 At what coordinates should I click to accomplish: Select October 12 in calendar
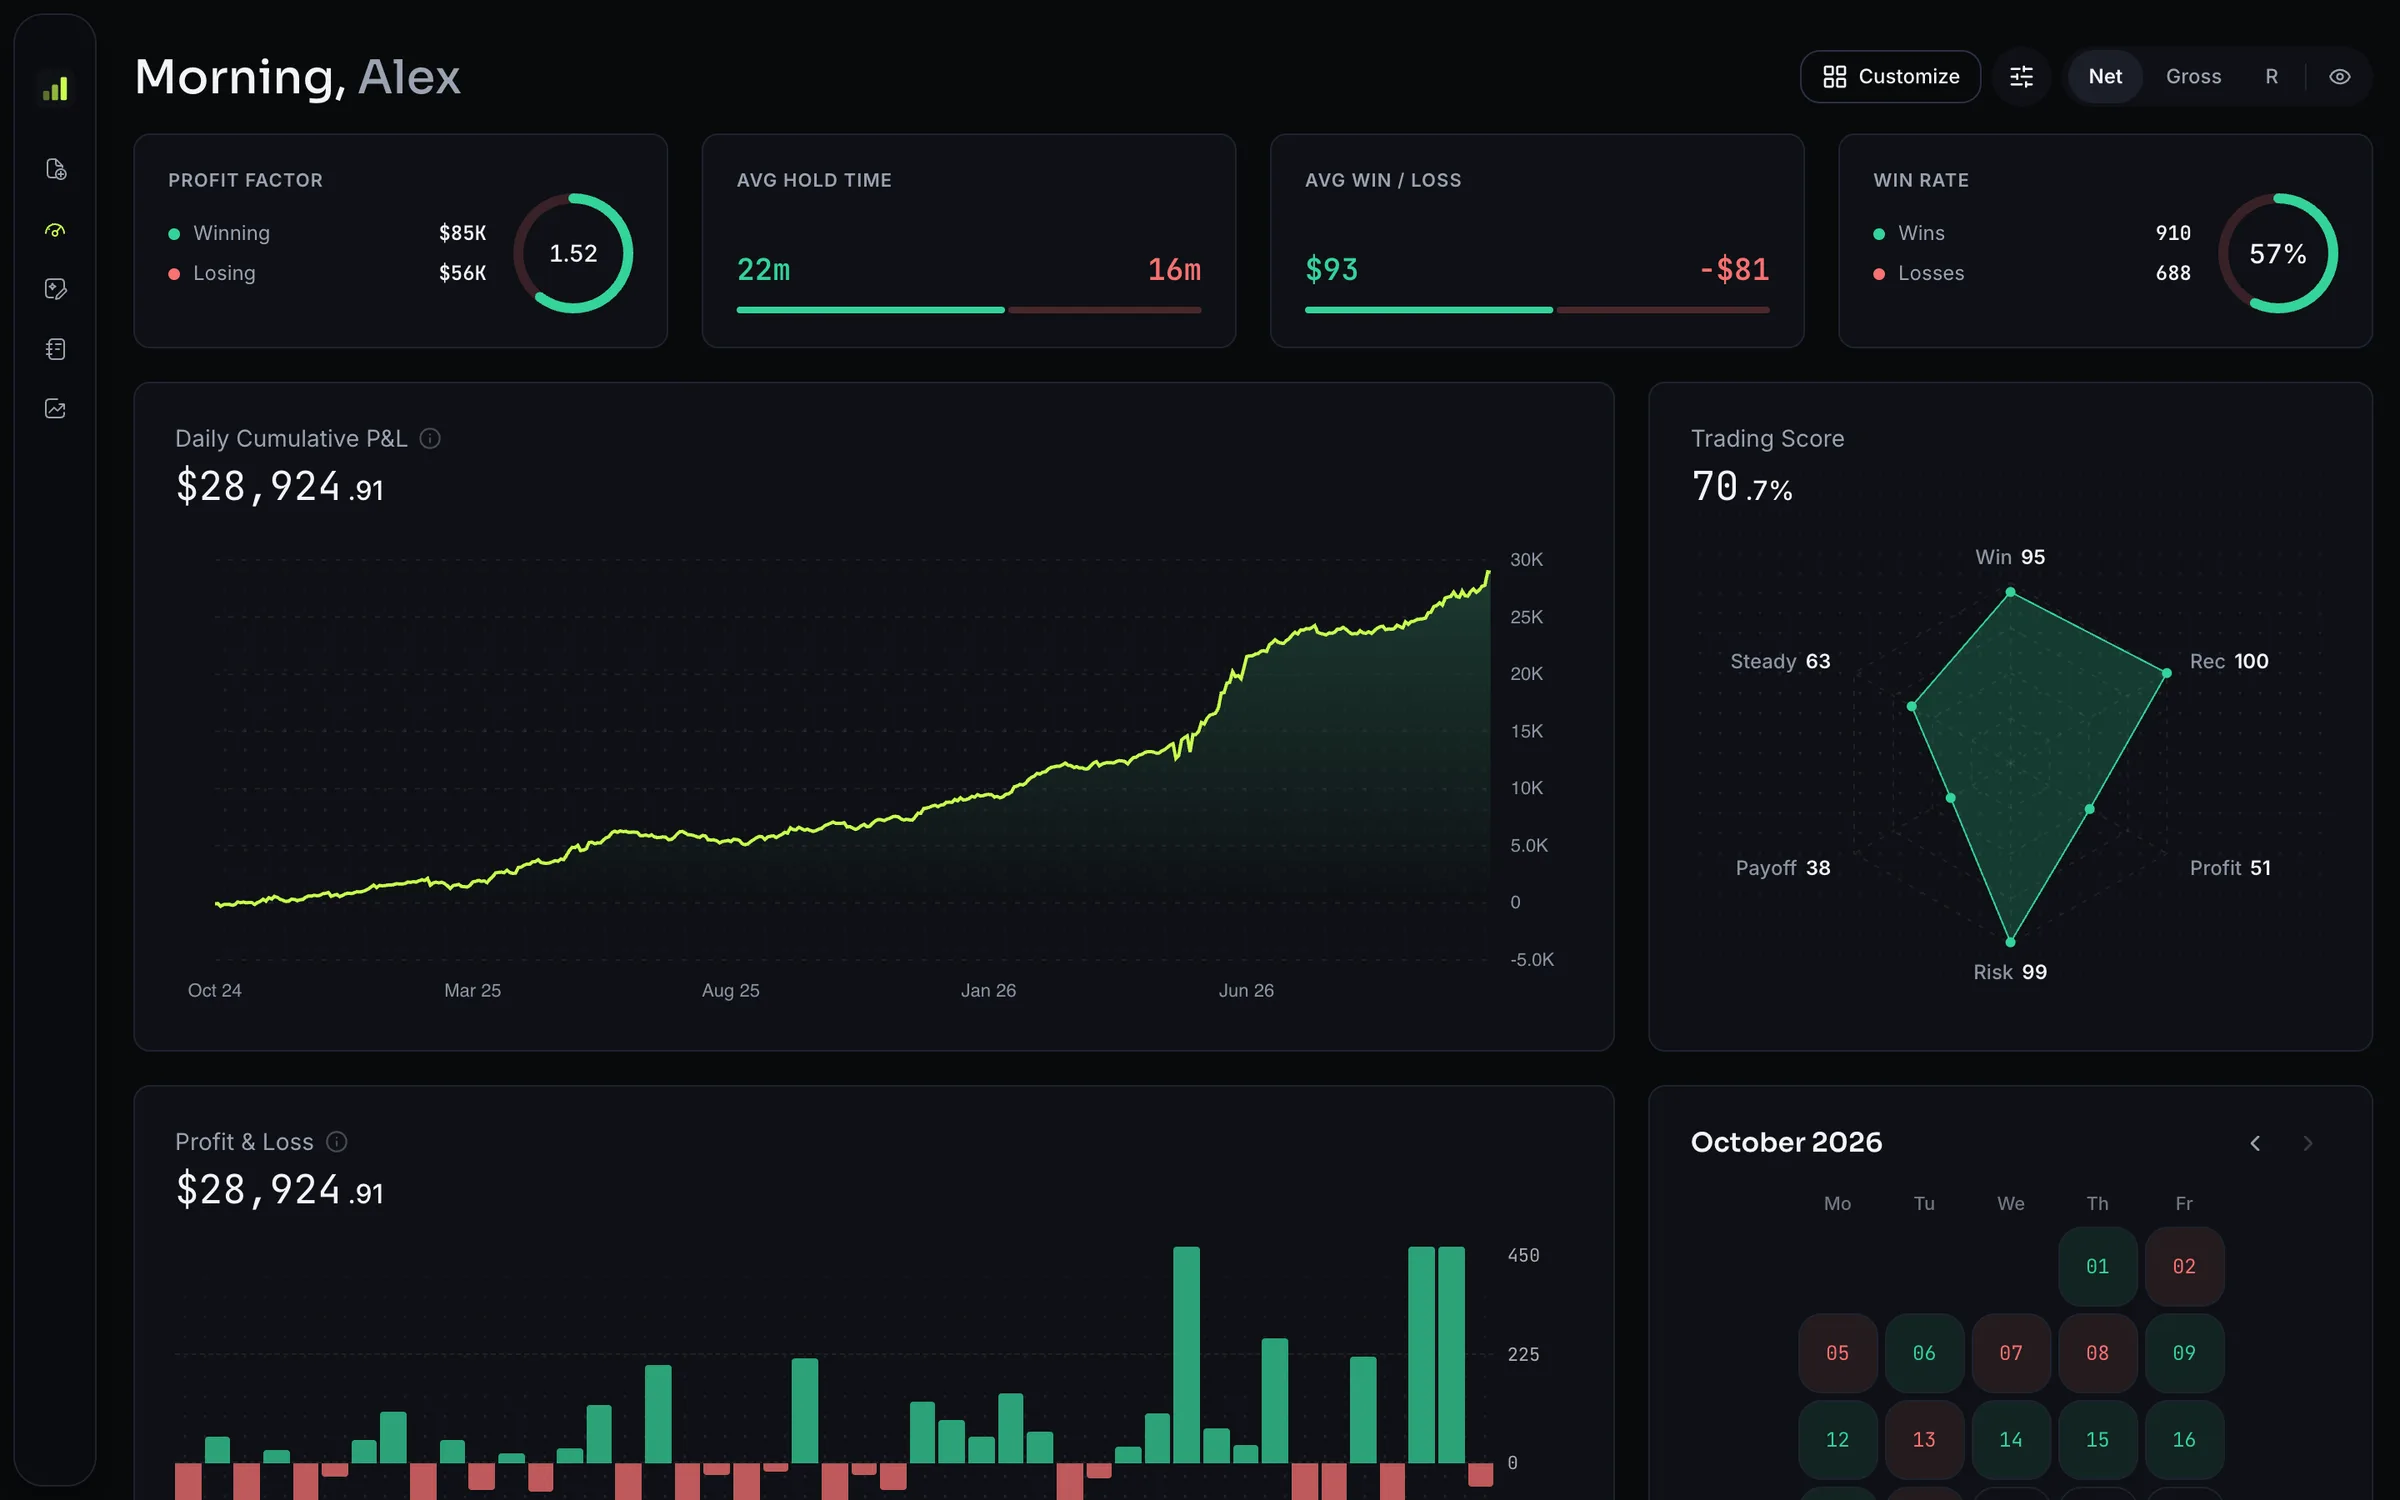[x=1837, y=1440]
